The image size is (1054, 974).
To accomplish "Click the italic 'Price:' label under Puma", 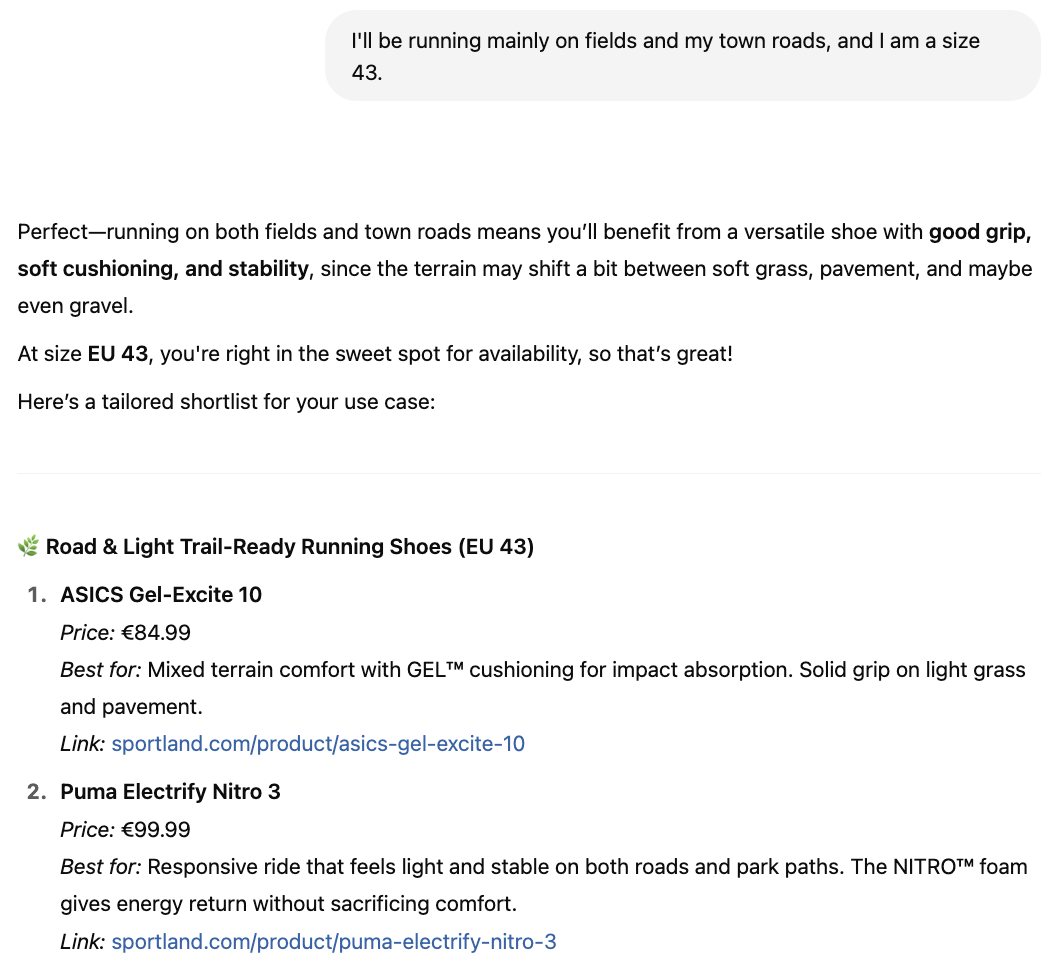I will 88,829.
